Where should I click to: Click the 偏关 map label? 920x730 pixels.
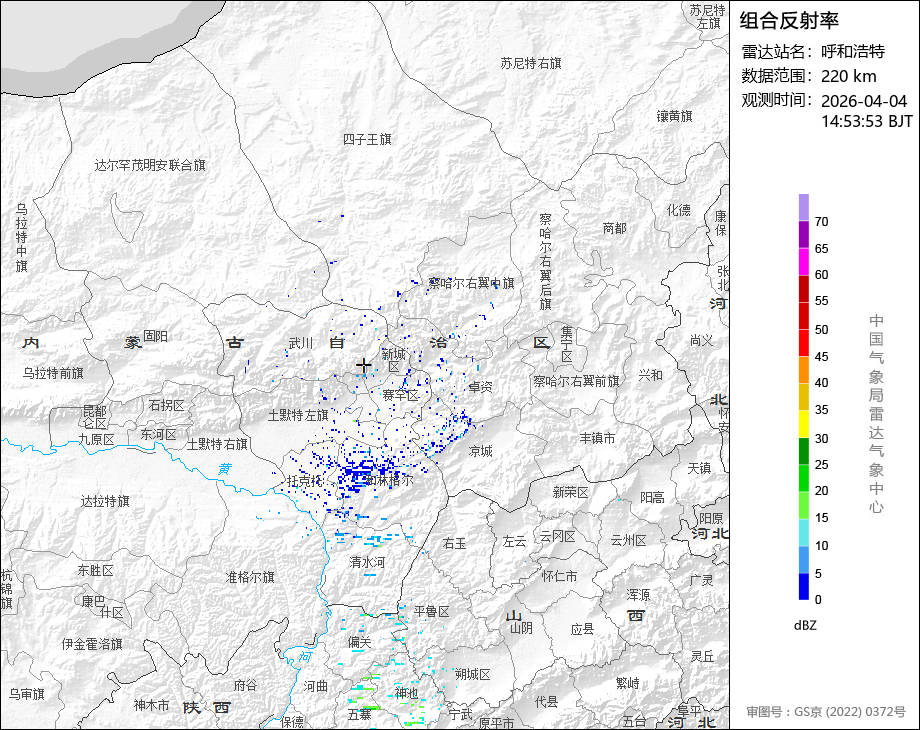[360, 643]
